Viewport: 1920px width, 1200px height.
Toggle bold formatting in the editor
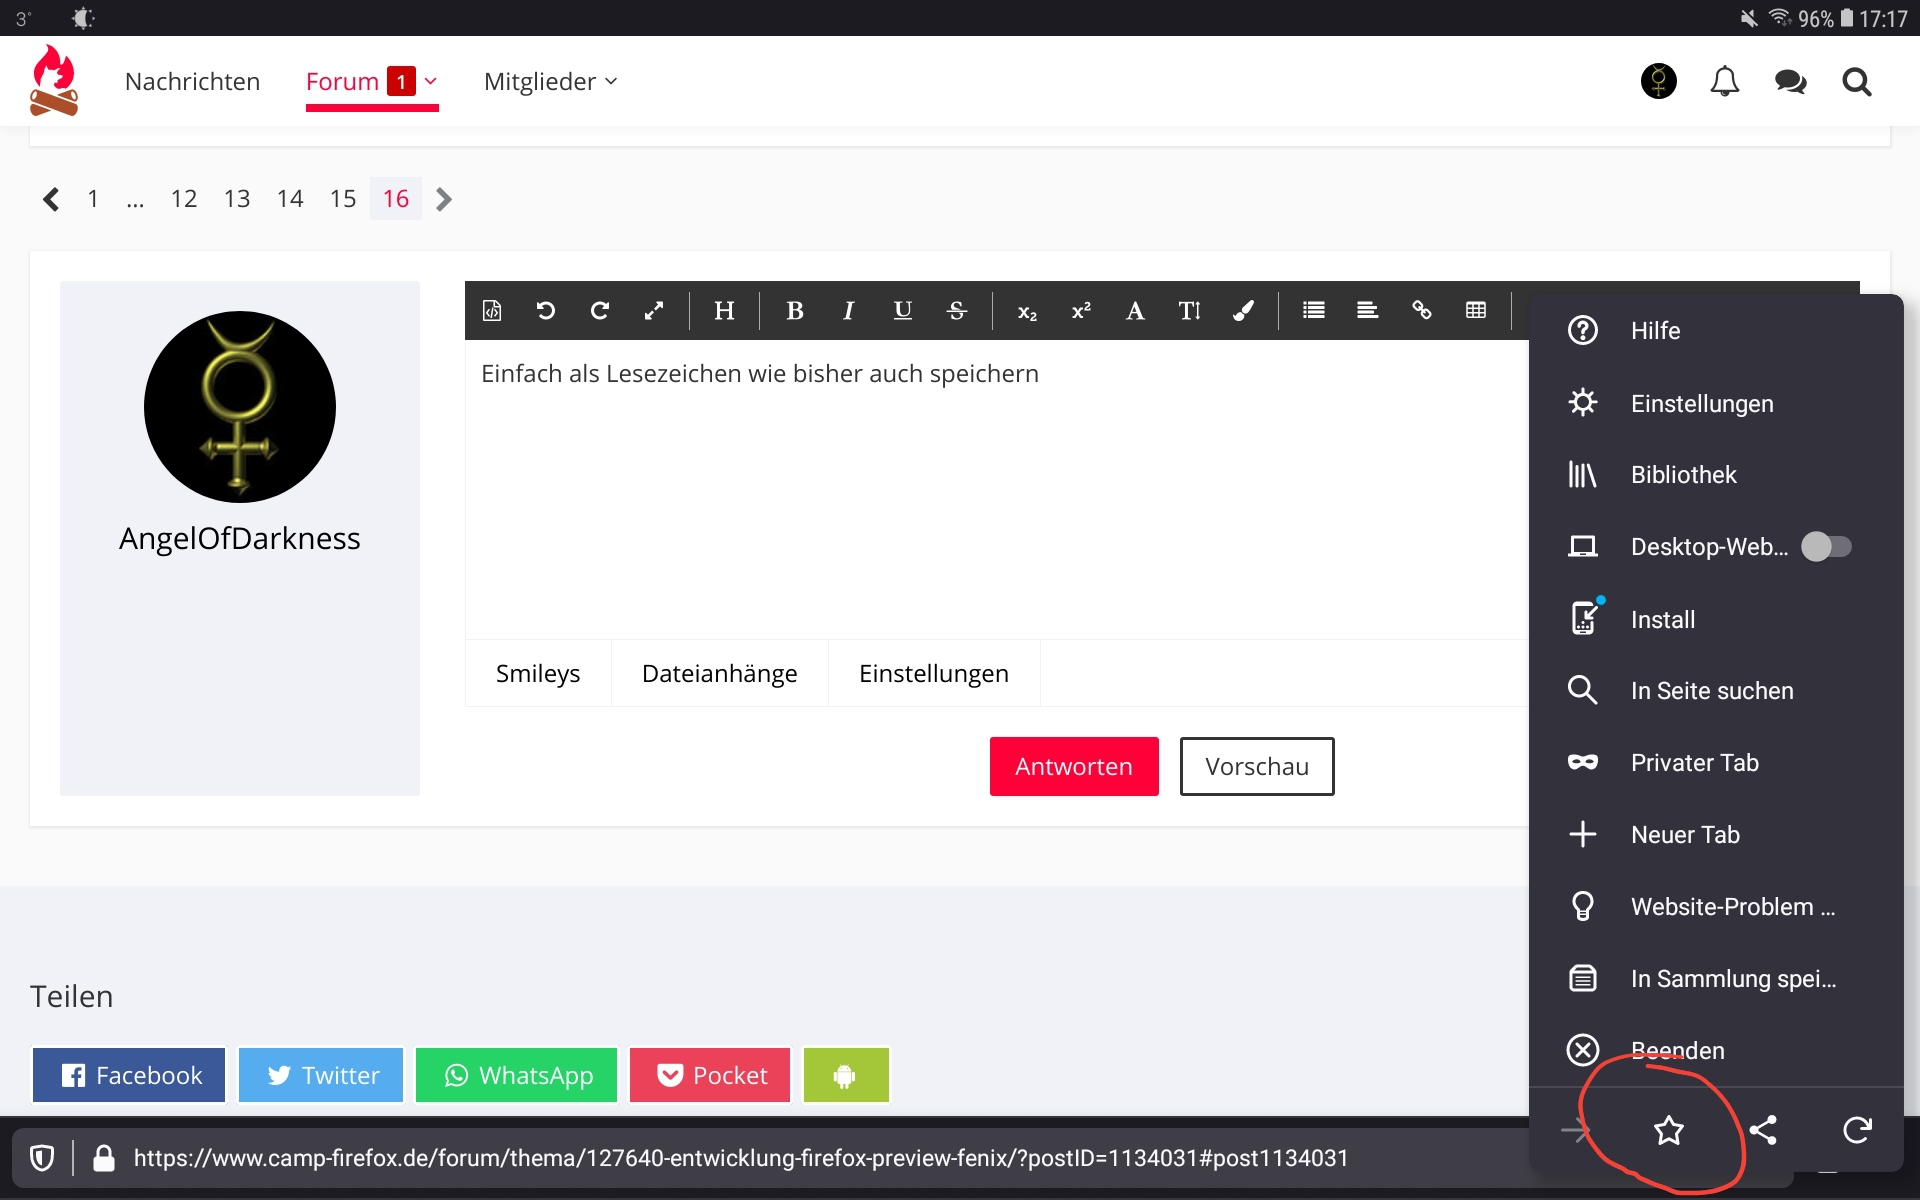tap(795, 311)
